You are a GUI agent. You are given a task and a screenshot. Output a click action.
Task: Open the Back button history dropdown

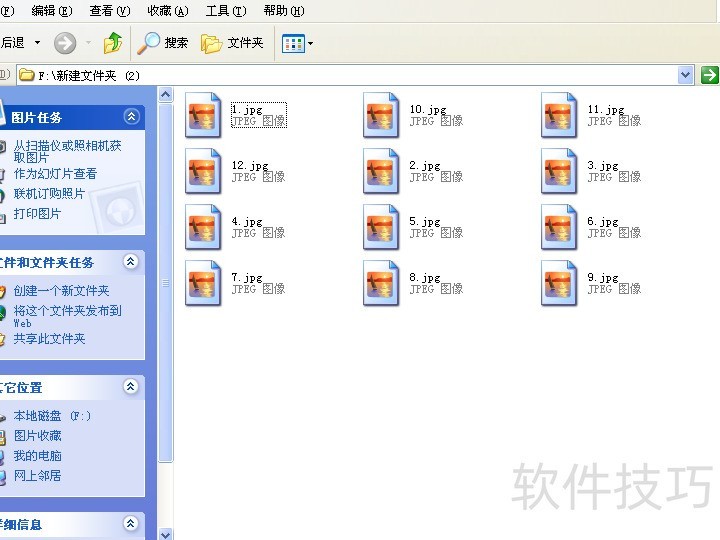[x=38, y=43]
